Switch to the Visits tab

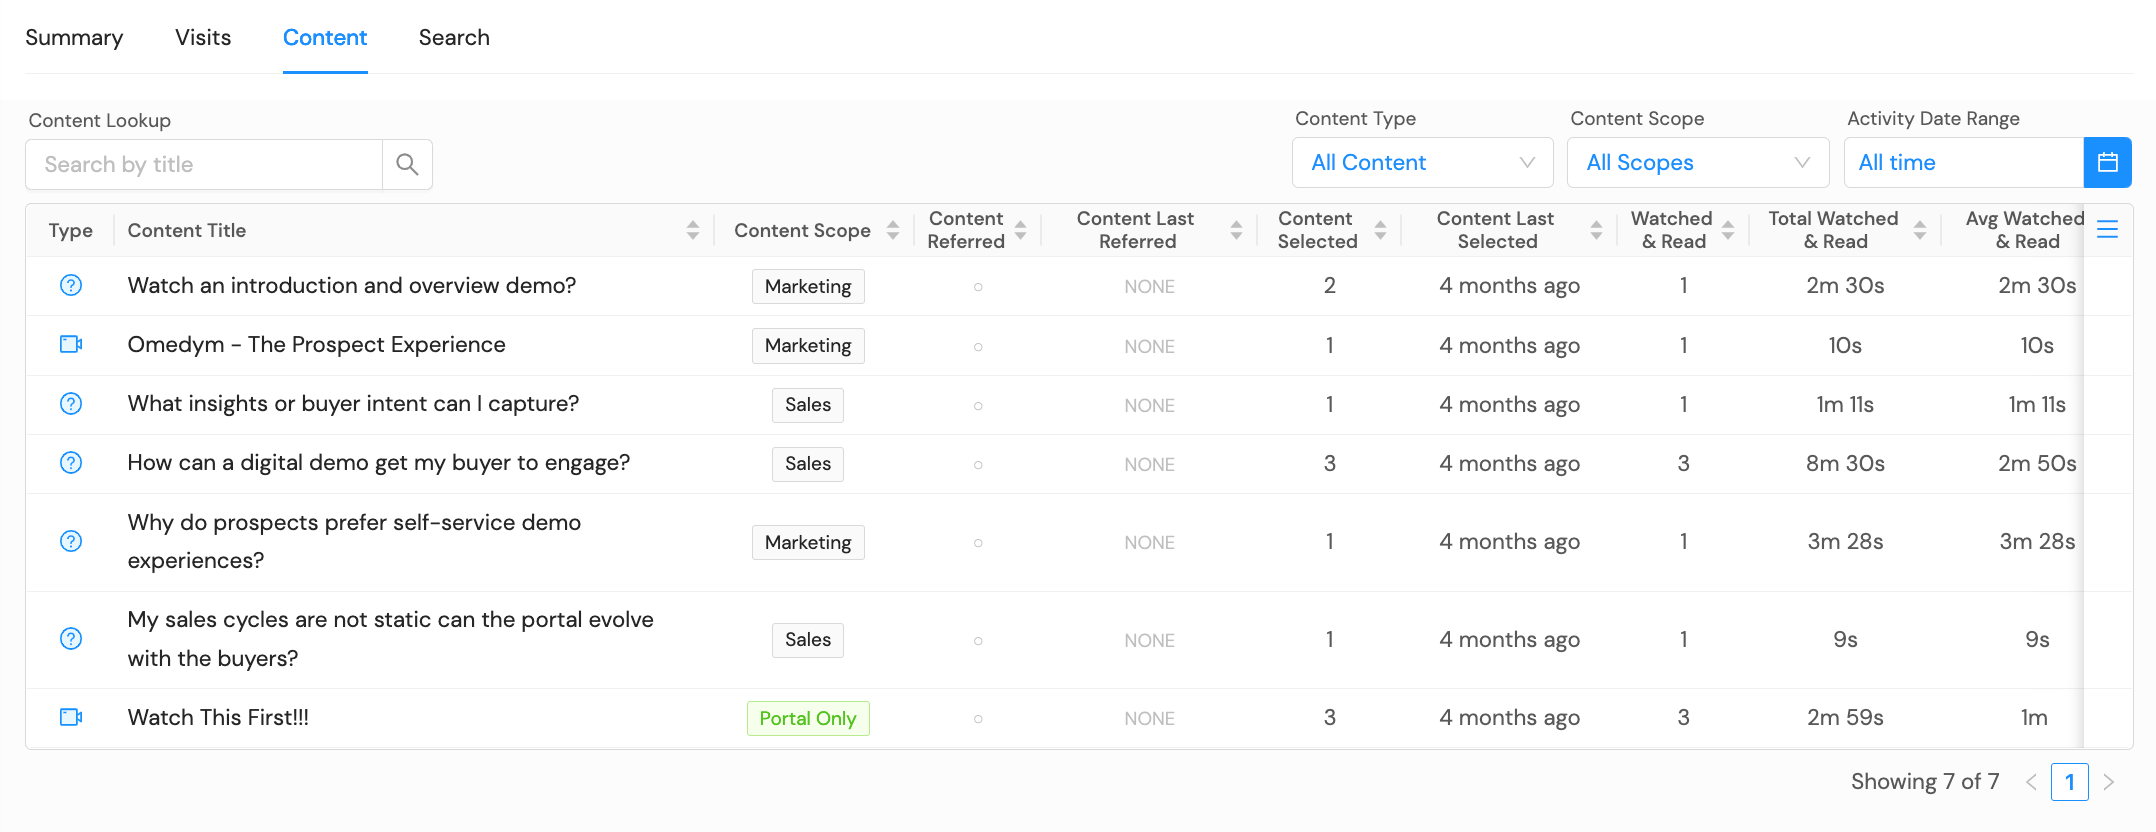coord(203,38)
